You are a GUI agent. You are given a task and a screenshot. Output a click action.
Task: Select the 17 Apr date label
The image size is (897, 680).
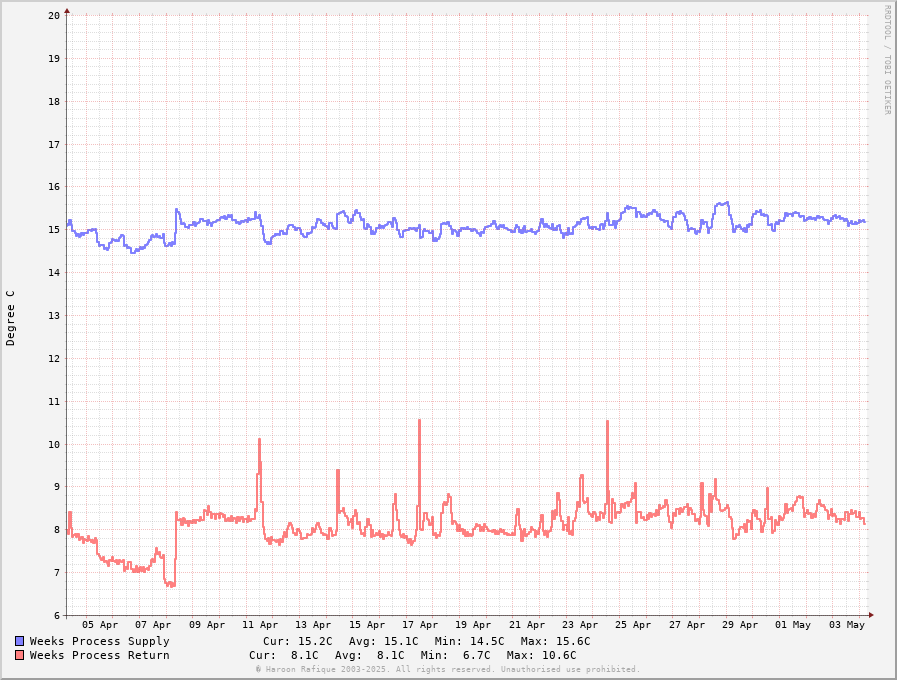point(420,625)
